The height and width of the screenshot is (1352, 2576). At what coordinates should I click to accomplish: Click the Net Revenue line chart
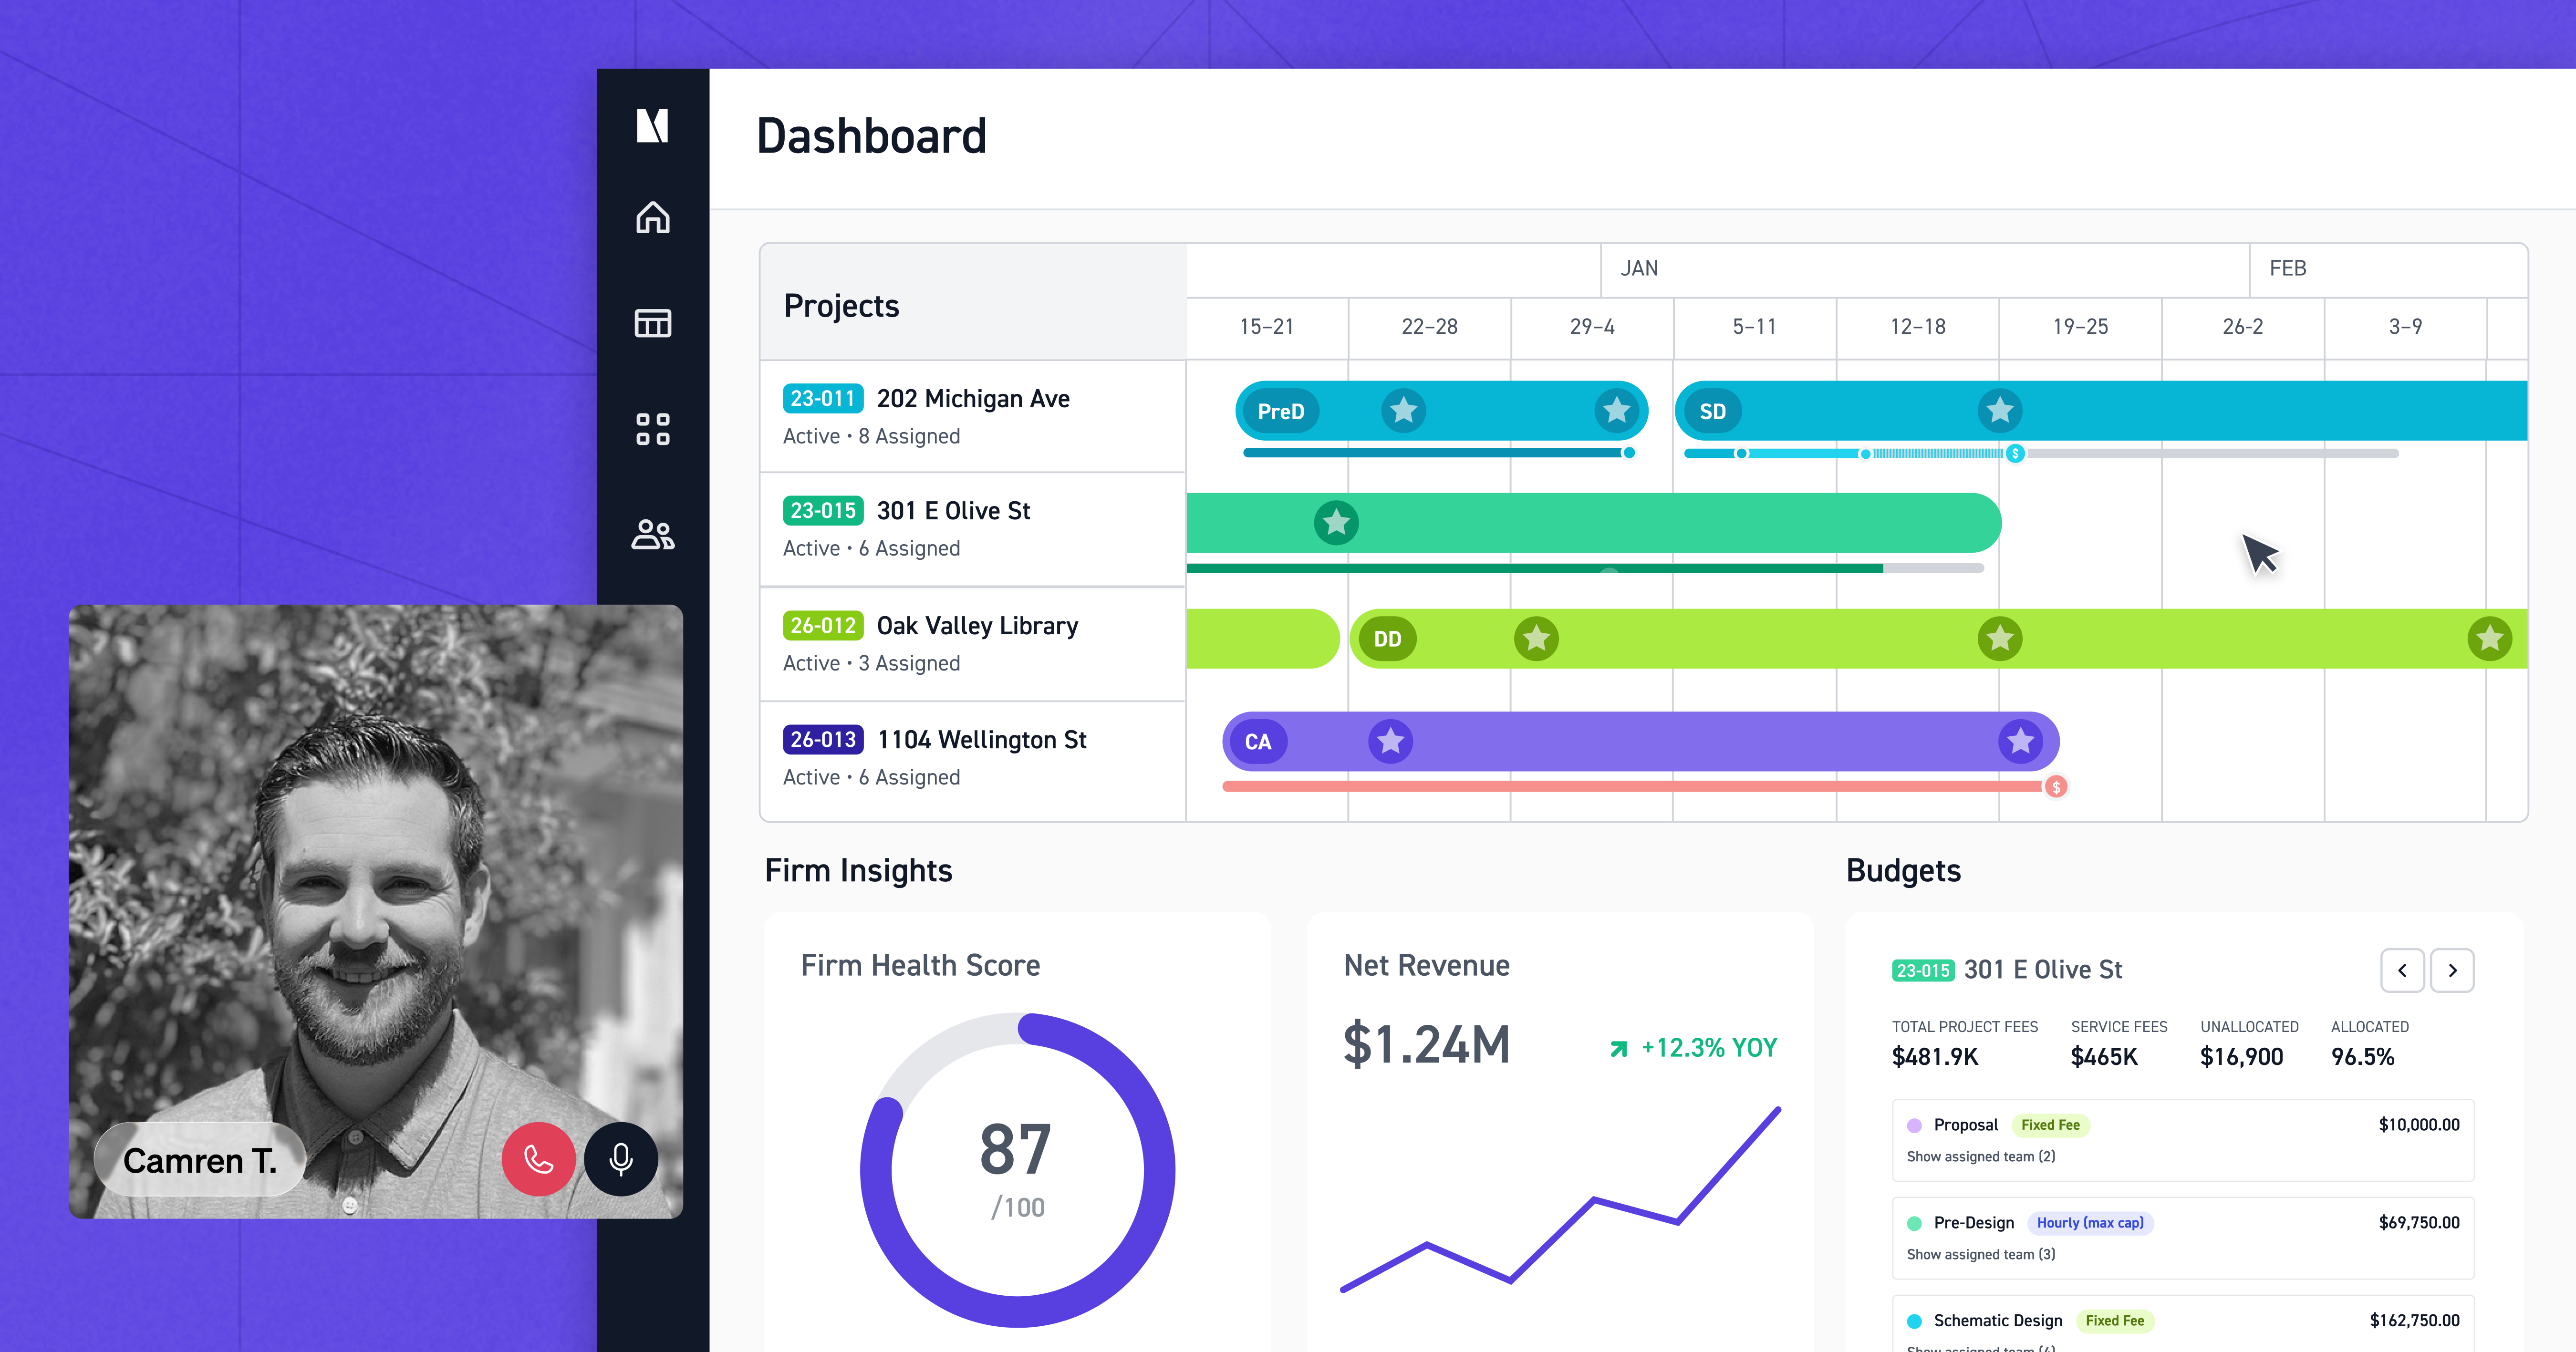coord(1560,1199)
